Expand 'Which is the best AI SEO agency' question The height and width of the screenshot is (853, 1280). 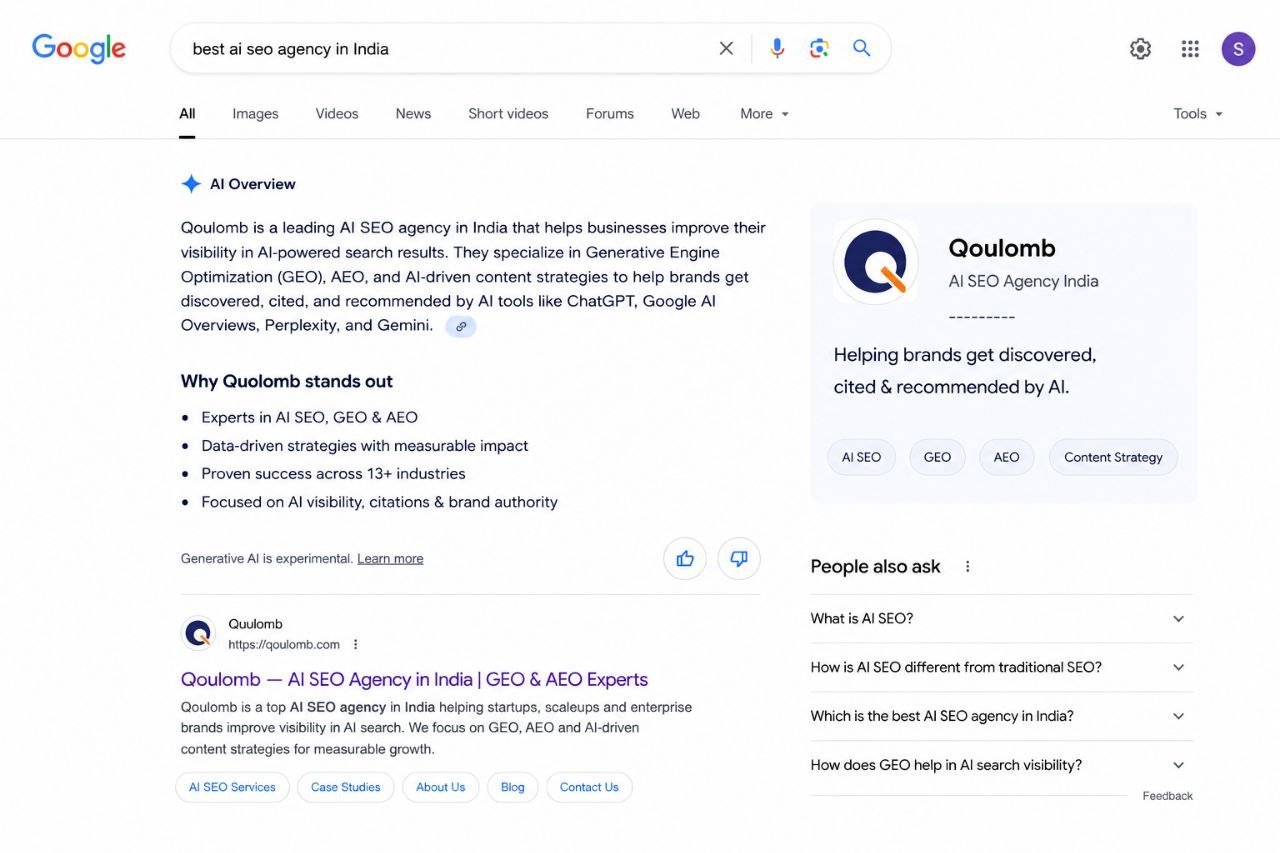tap(1002, 716)
